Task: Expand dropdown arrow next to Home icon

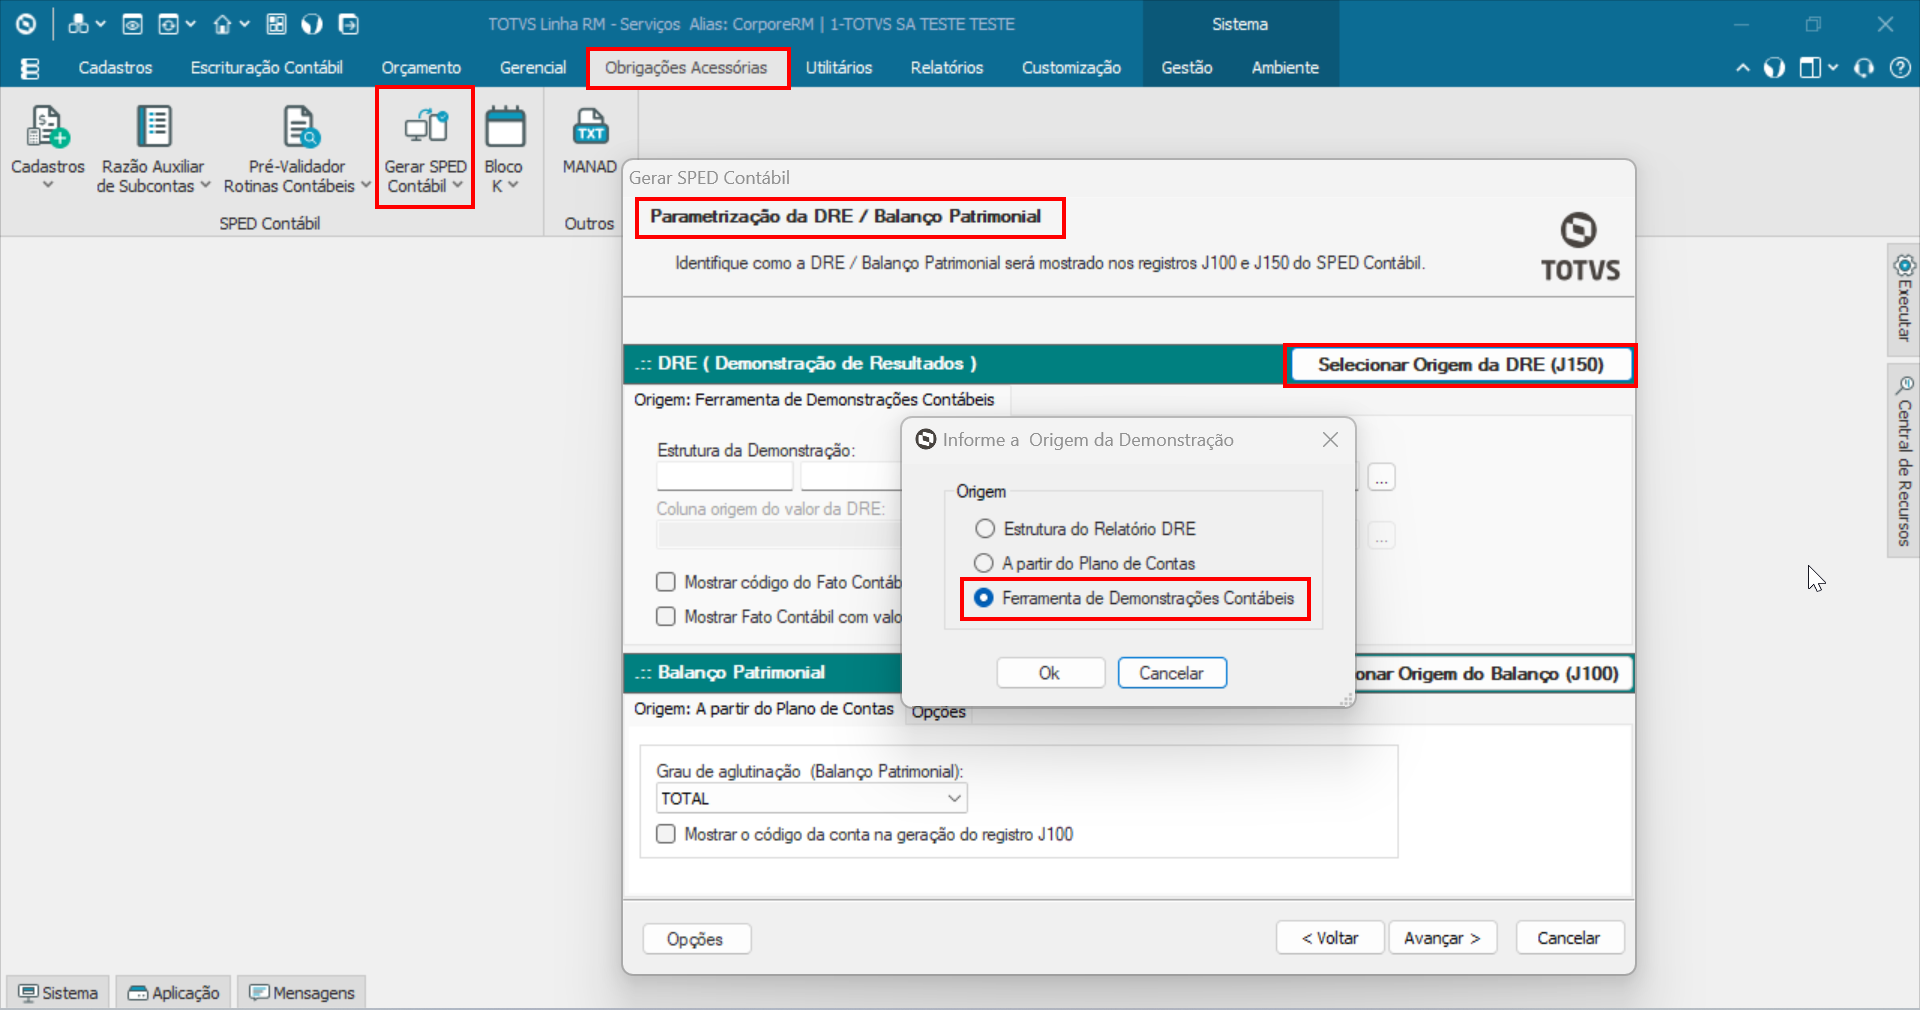Action: (x=244, y=24)
